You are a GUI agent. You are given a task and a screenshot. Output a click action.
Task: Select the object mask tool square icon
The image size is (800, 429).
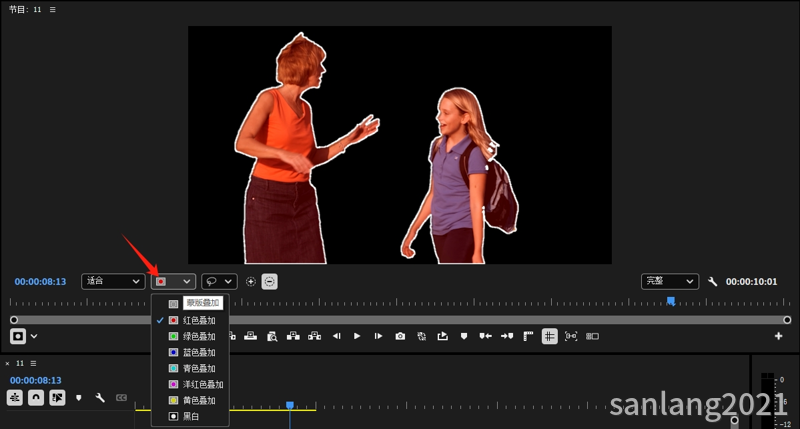point(18,337)
